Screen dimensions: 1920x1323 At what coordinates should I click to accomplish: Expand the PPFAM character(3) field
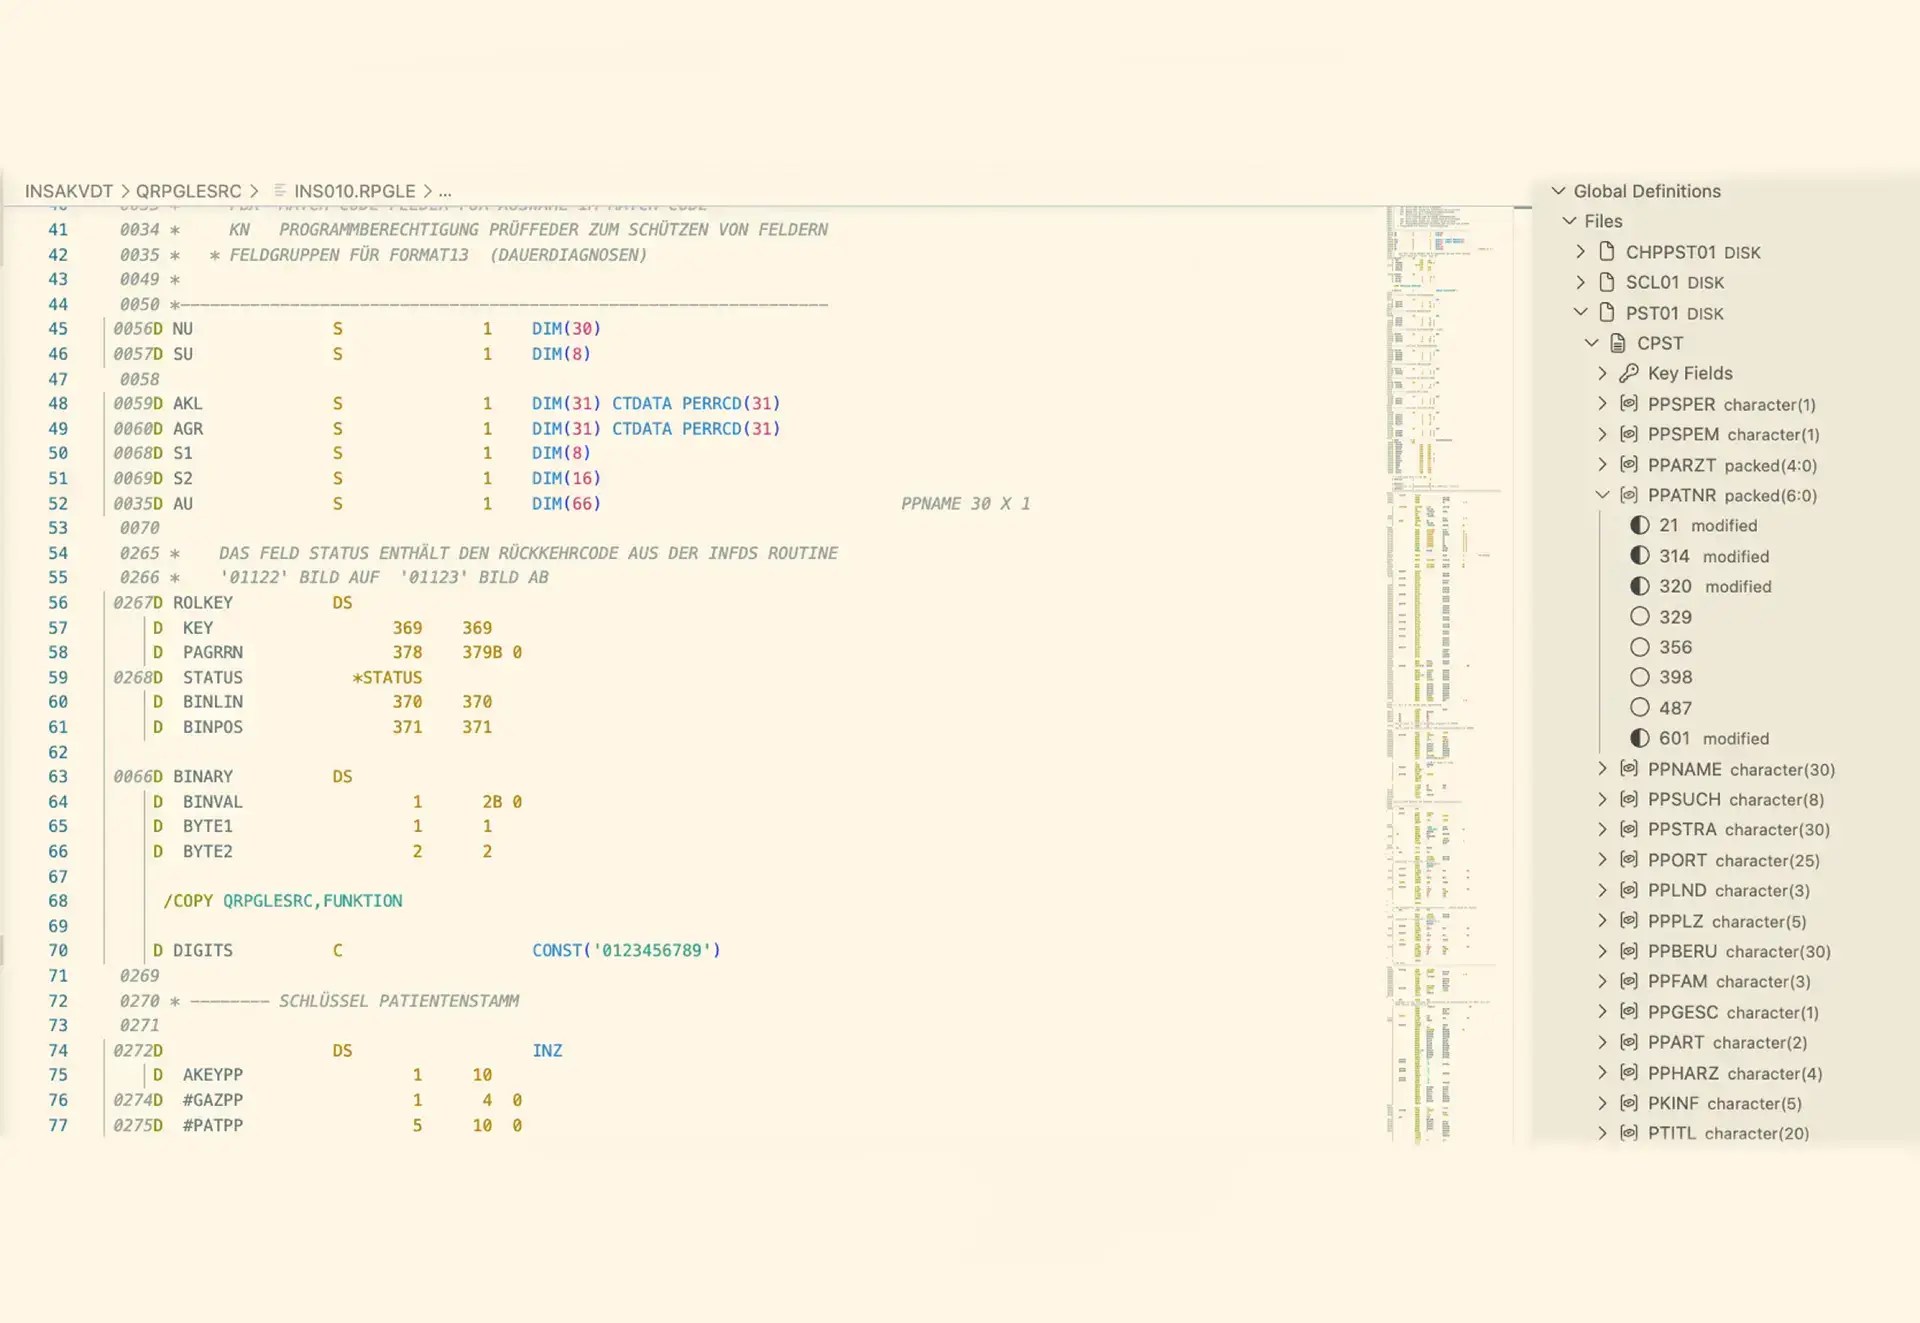pos(1602,981)
